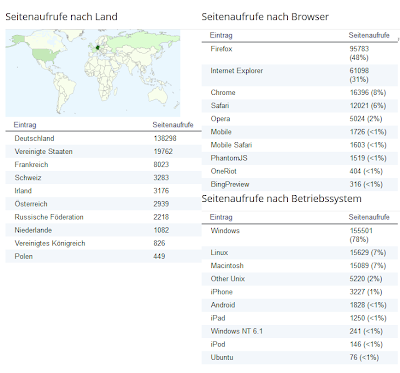Select the 'iPhone' operating system row
This screenshot has height=373, width=400.
click(x=300, y=292)
